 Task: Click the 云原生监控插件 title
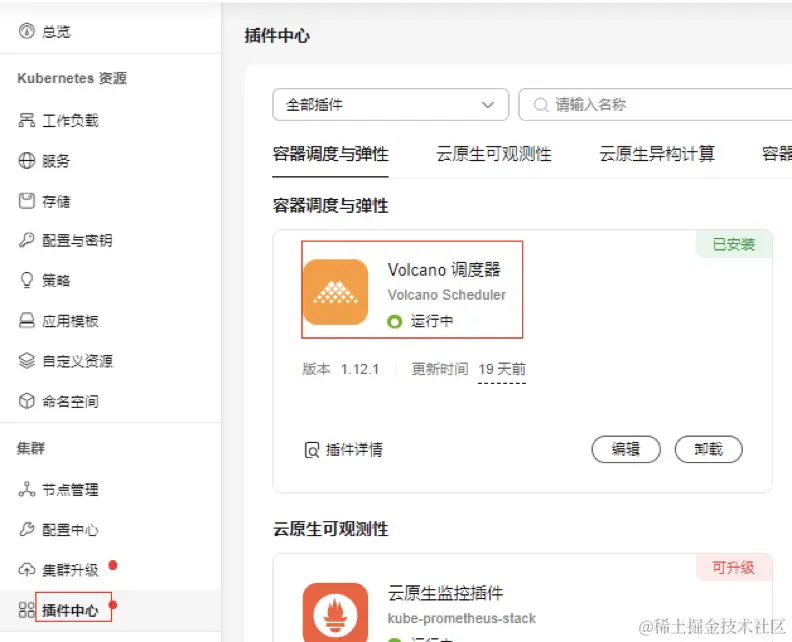pyautogui.click(x=445, y=592)
